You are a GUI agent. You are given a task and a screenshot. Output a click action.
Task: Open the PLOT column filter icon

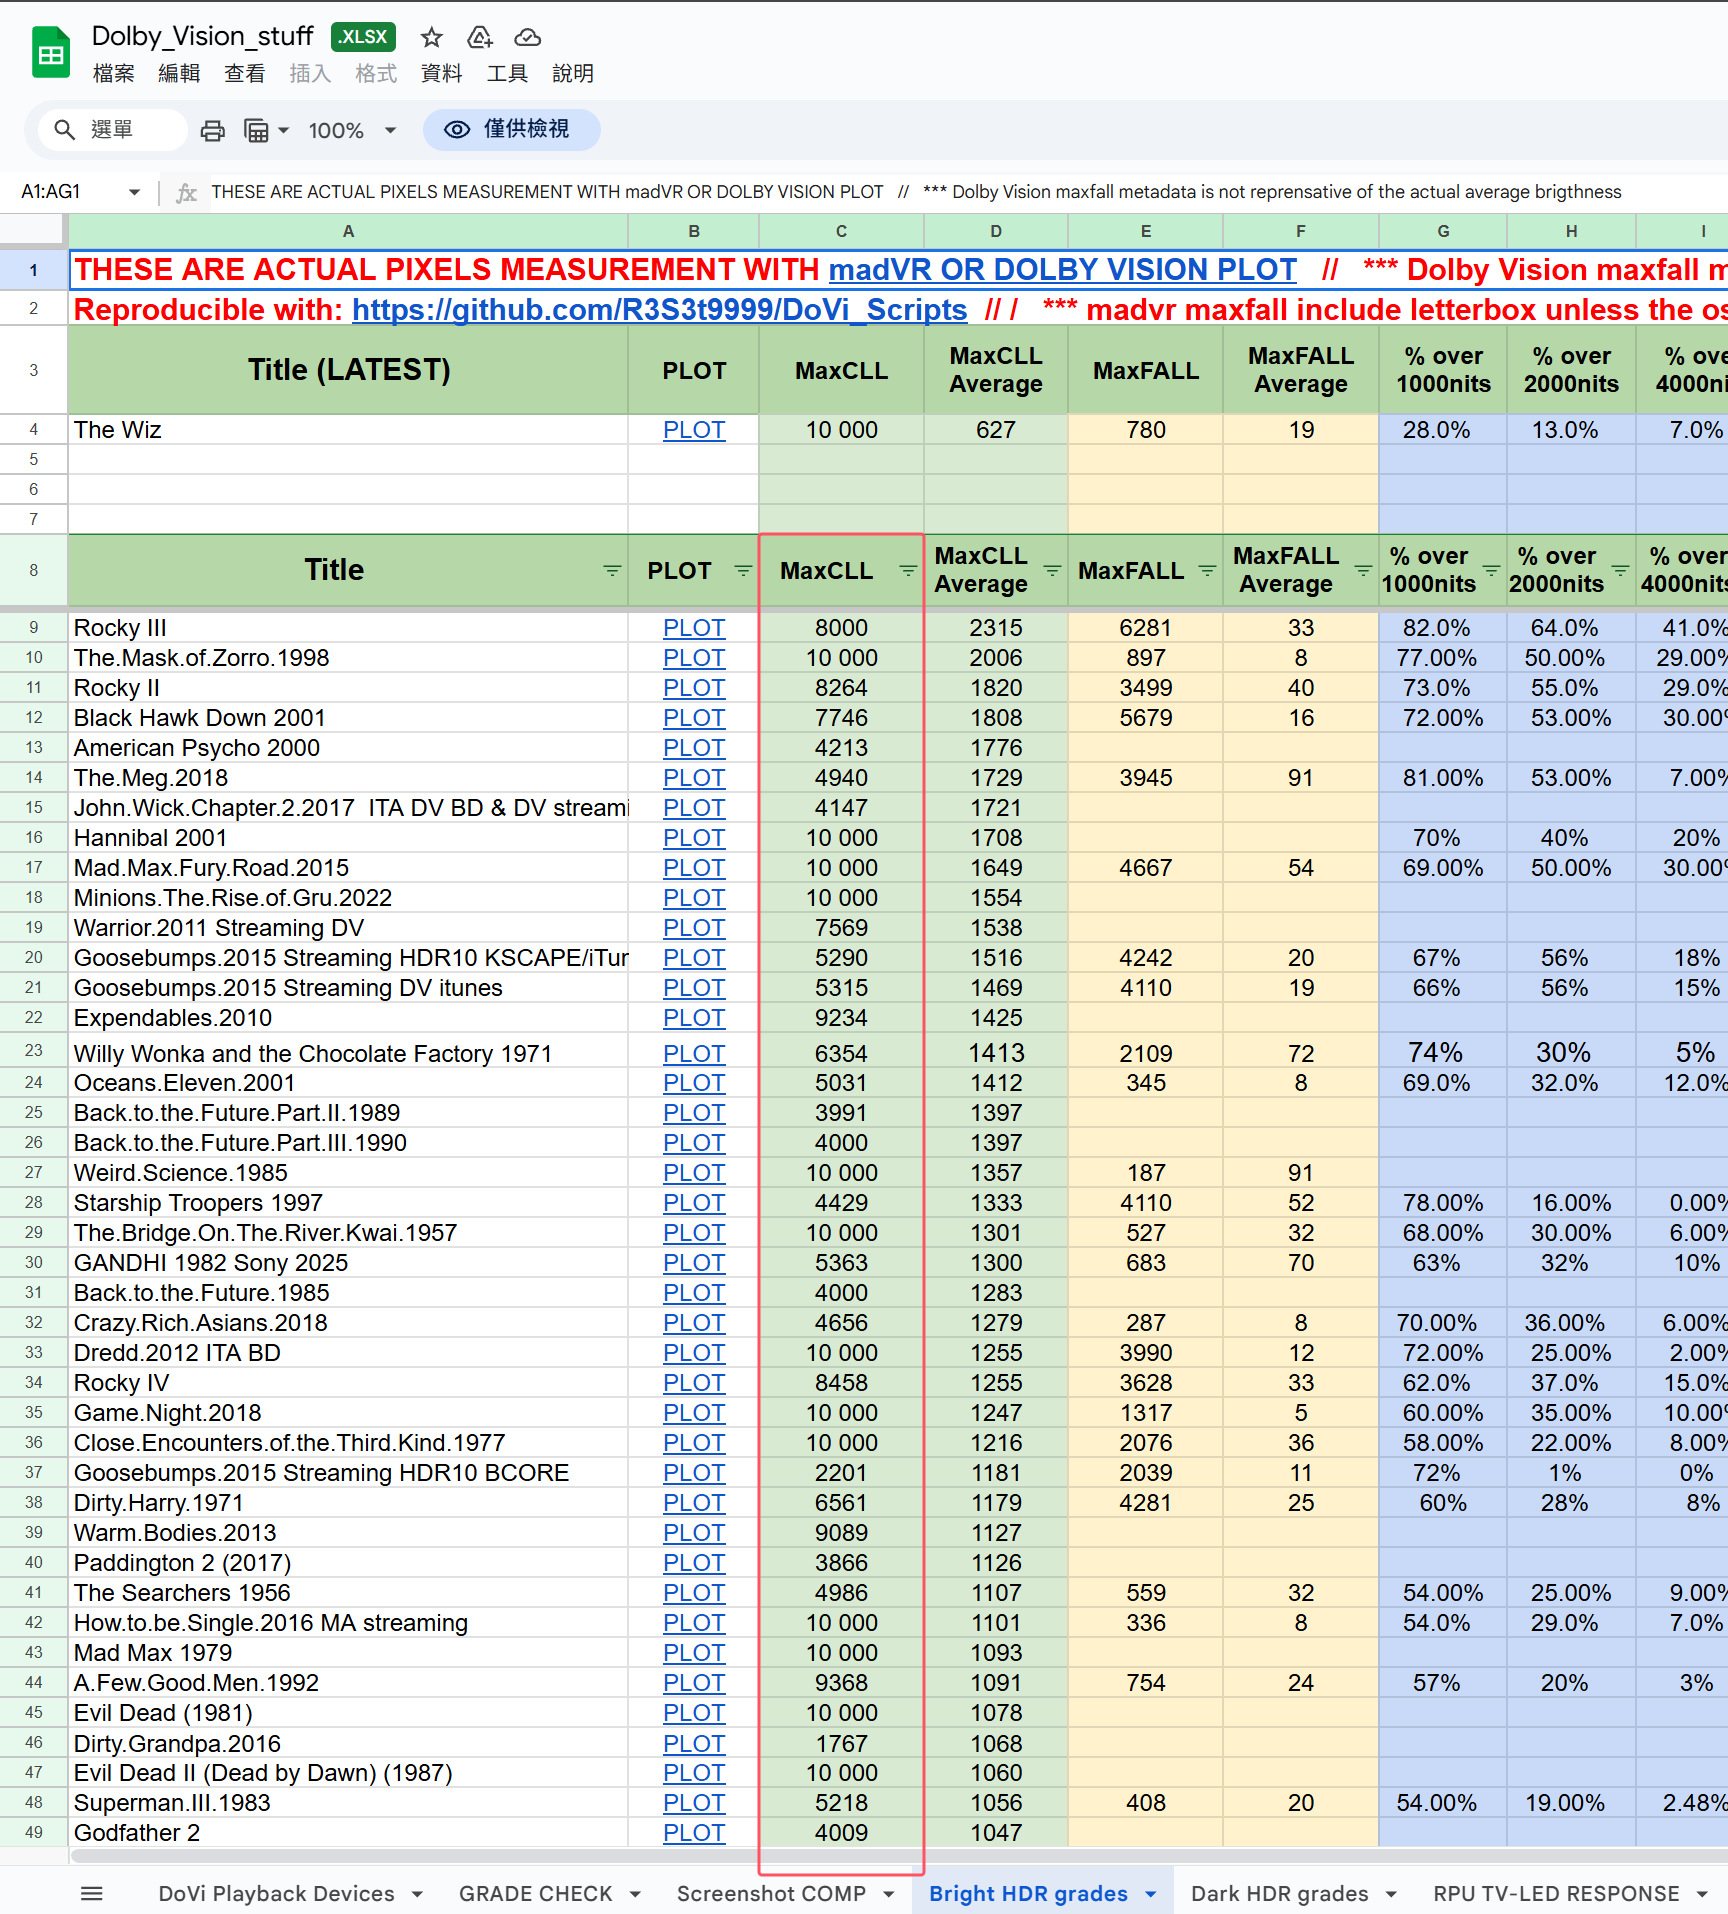tap(743, 570)
